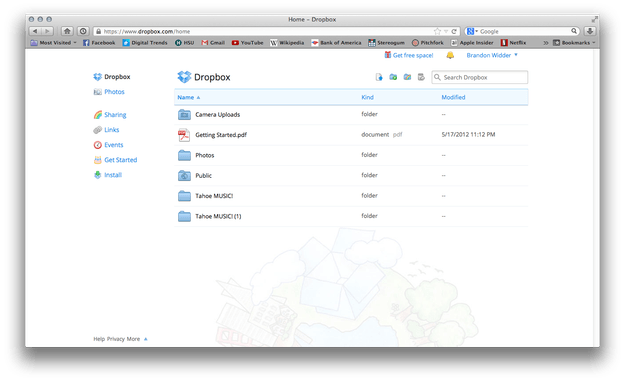Click the browser forward button
Screen dimensions: 625x382
tap(47, 31)
